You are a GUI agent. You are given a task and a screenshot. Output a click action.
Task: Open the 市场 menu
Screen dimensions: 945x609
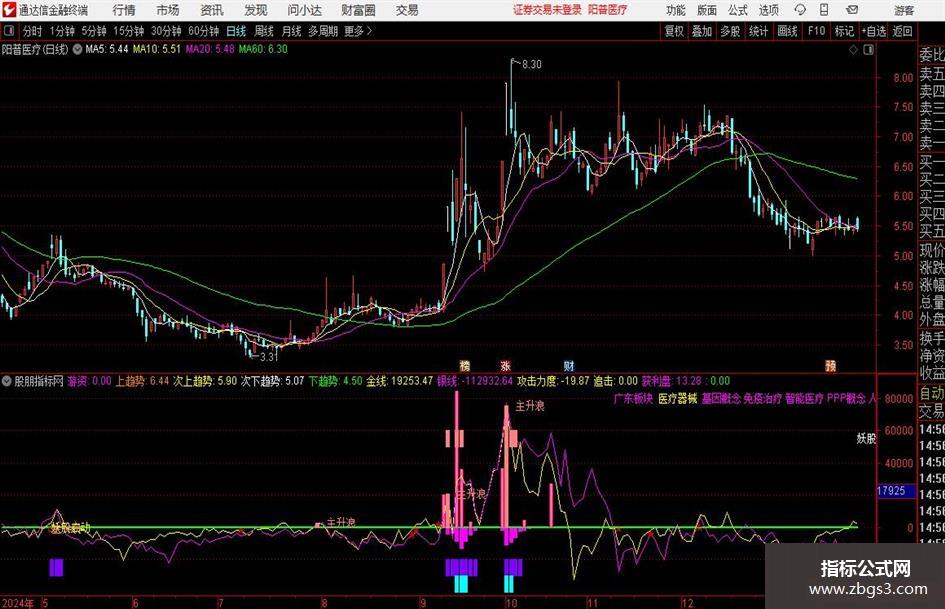pos(167,10)
